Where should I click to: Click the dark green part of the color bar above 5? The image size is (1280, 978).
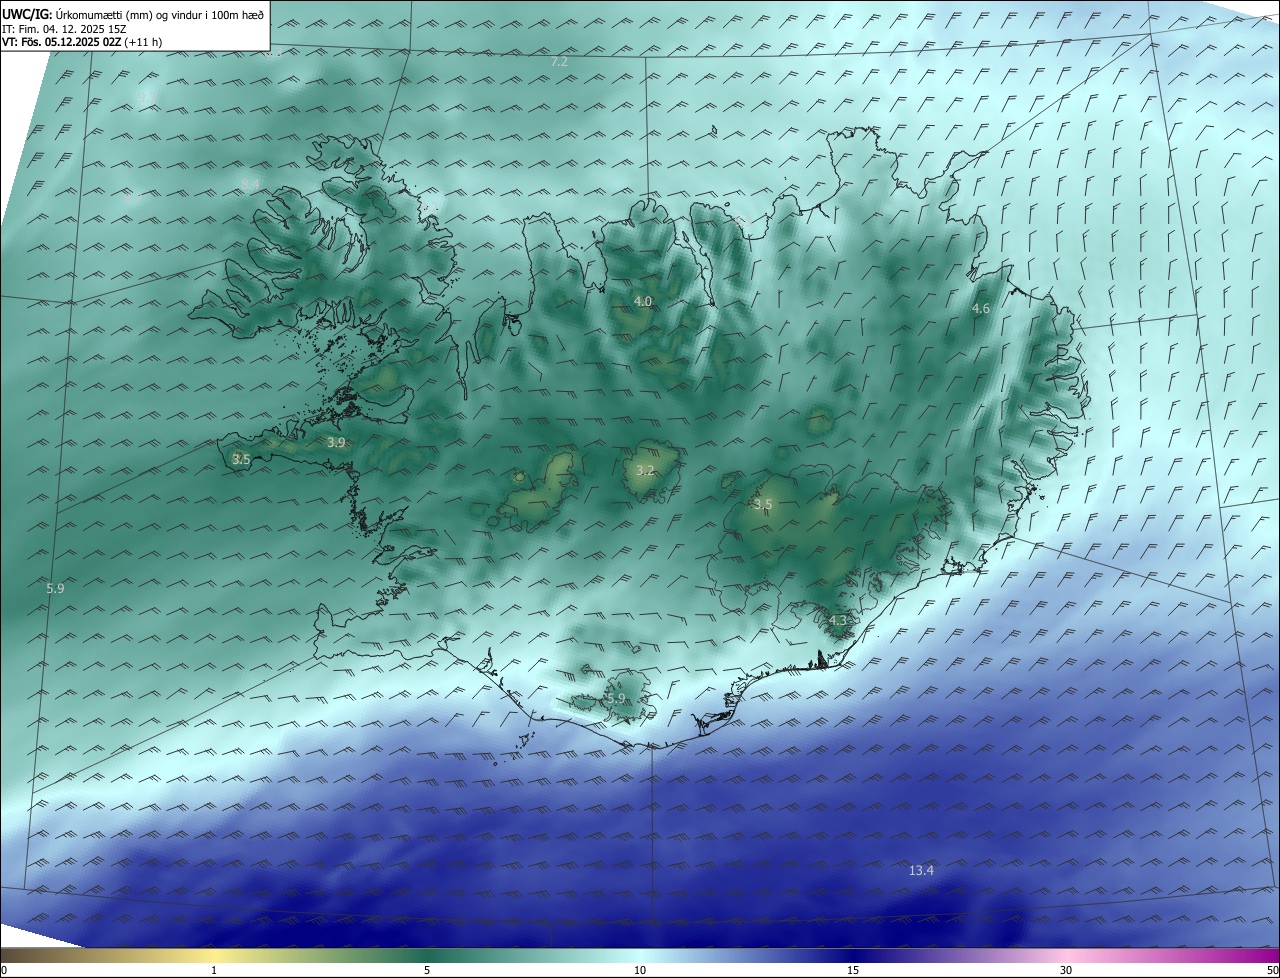point(427,955)
